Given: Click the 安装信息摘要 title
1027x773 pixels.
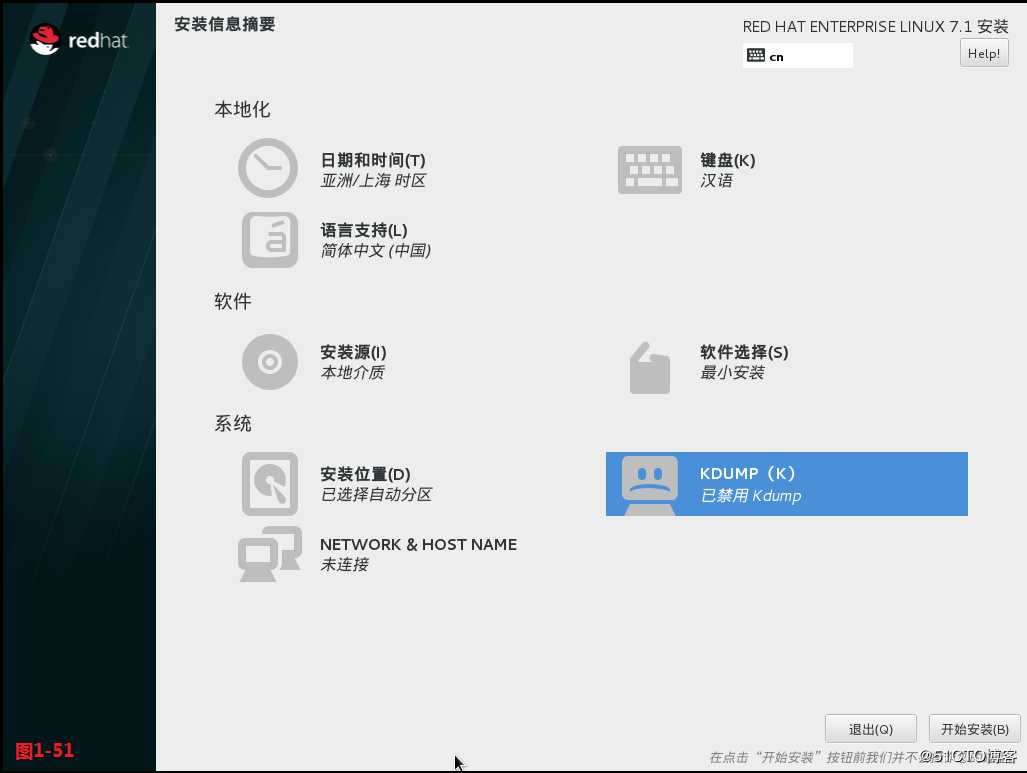Looking at the screenshot, I should (x=225, y=24).
